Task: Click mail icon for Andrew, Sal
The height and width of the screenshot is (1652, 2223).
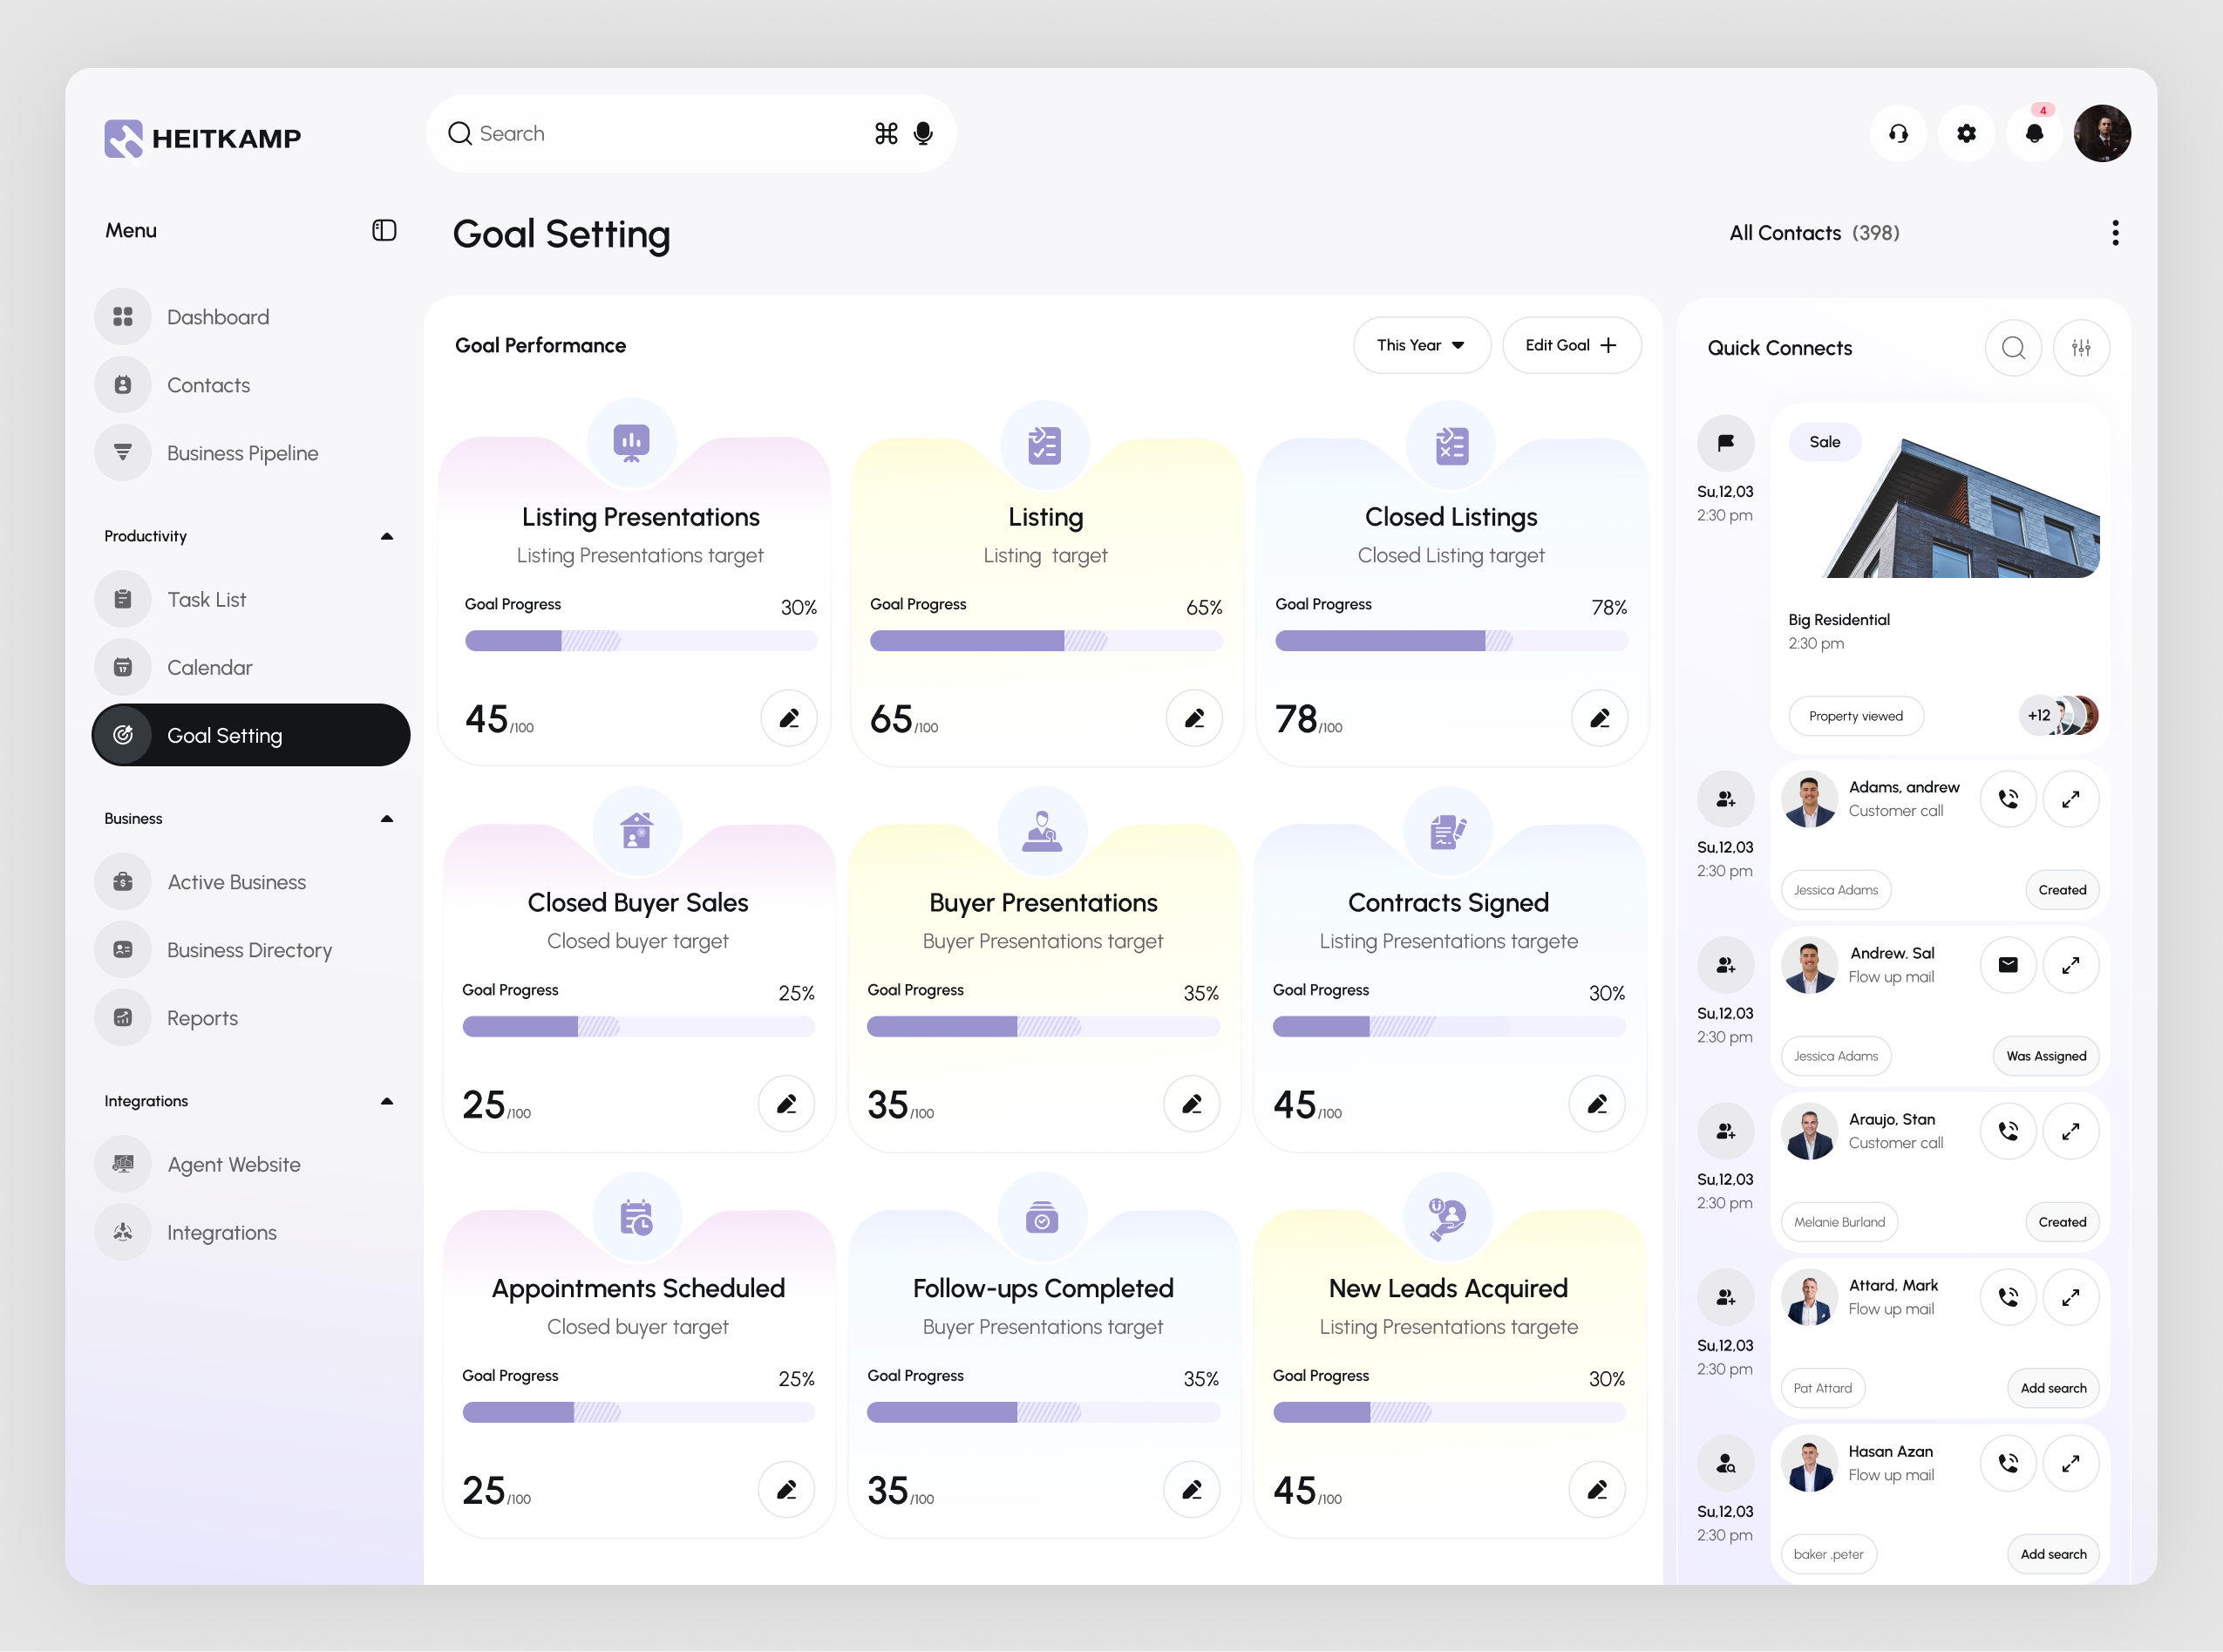Action: (x=2008, y=965)
